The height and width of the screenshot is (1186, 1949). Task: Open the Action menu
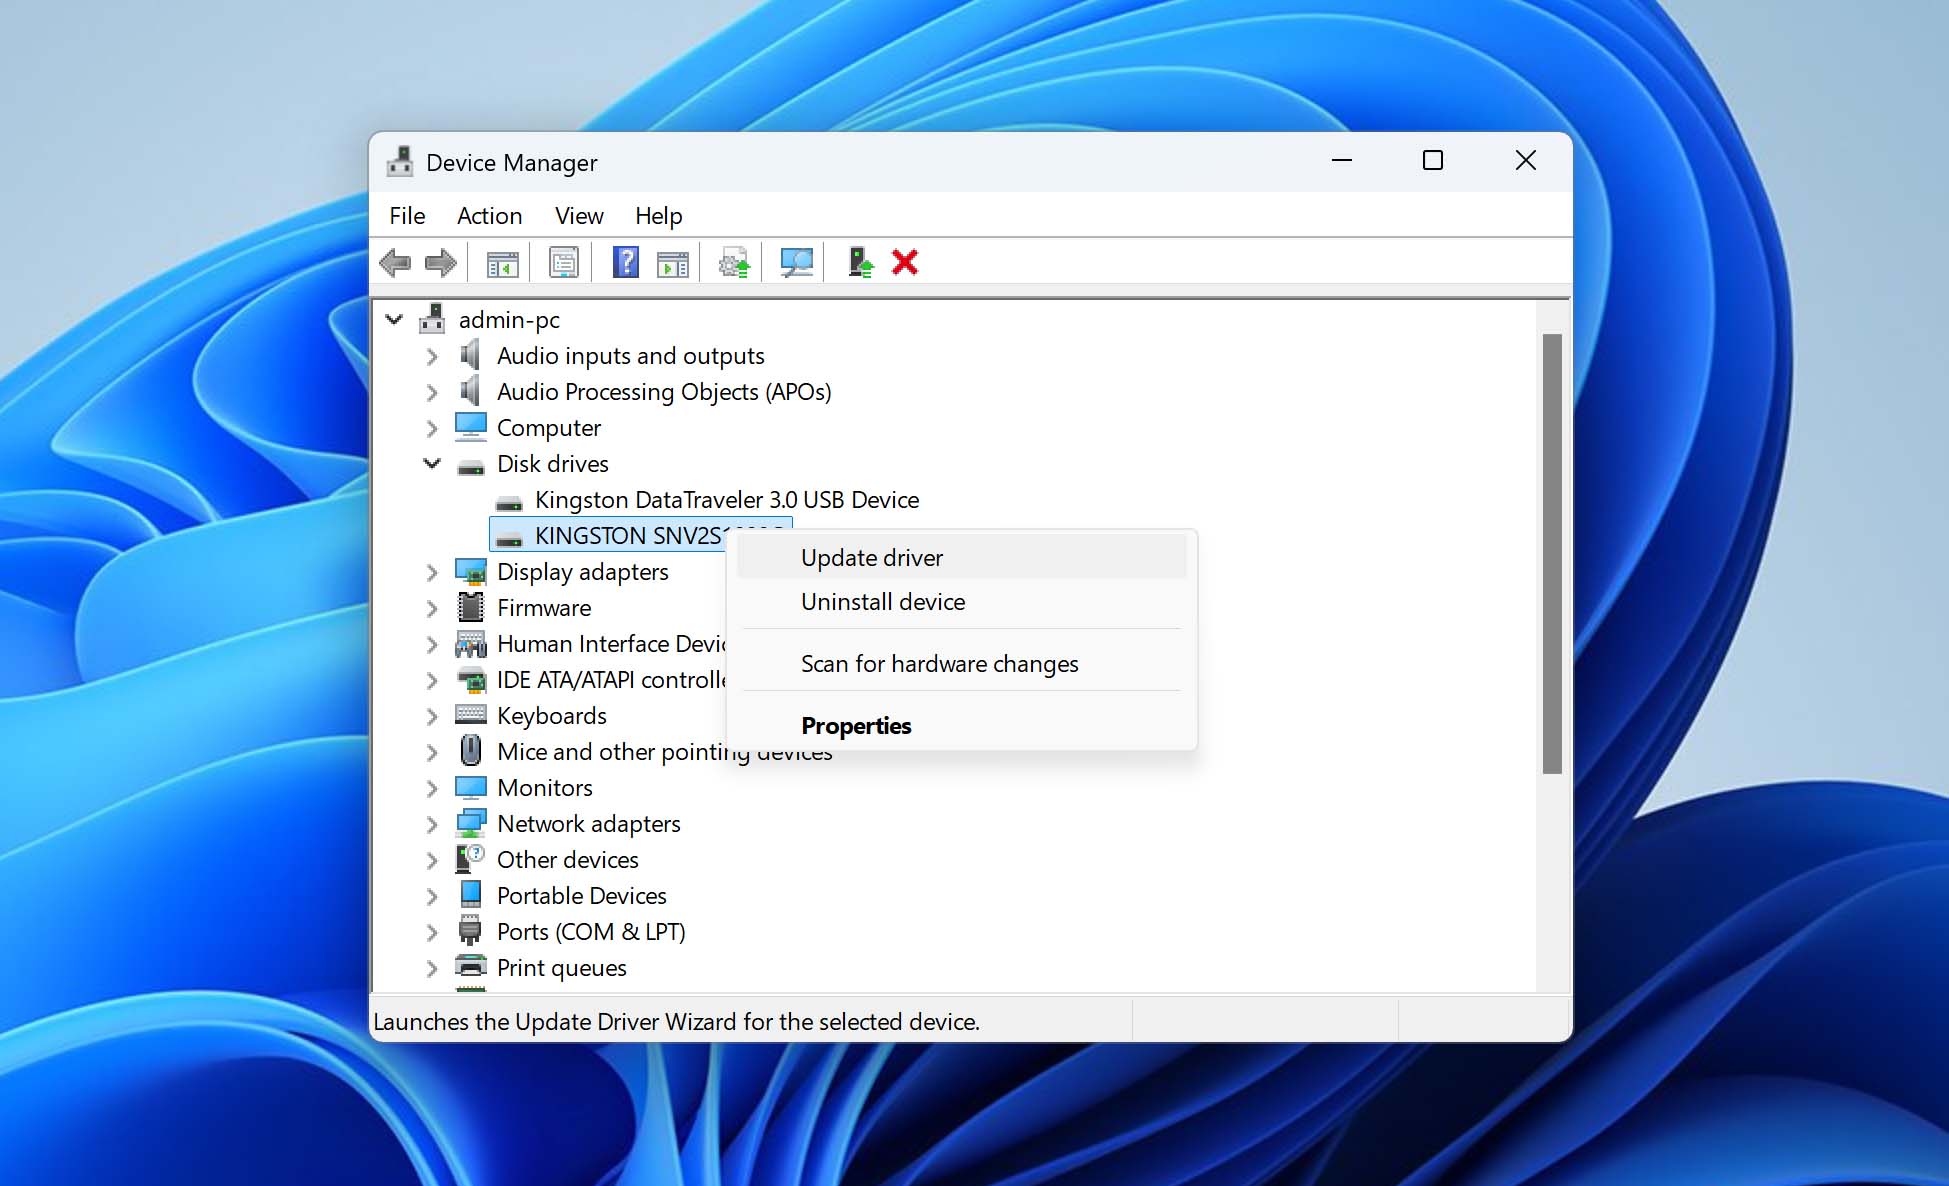(x=489, y=215)
